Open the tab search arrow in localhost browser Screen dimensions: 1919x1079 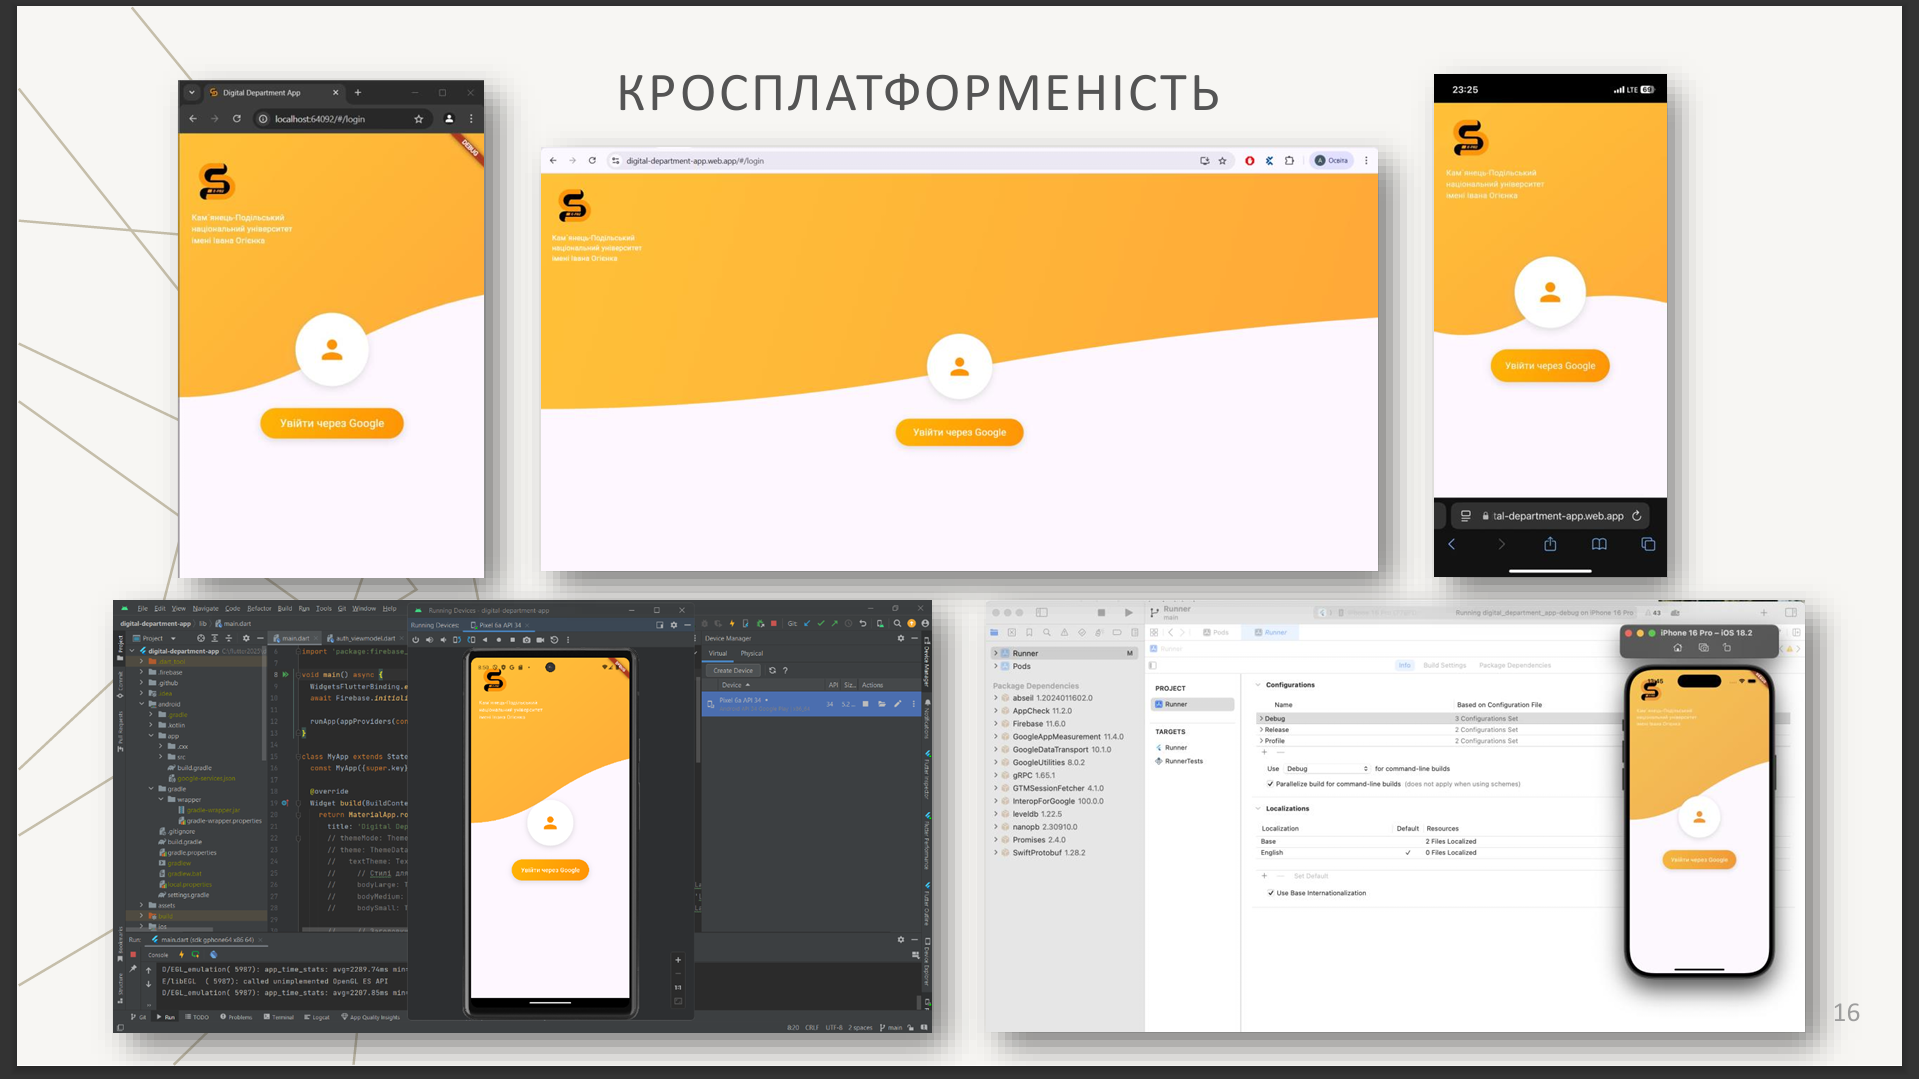[x=192, y=93]
